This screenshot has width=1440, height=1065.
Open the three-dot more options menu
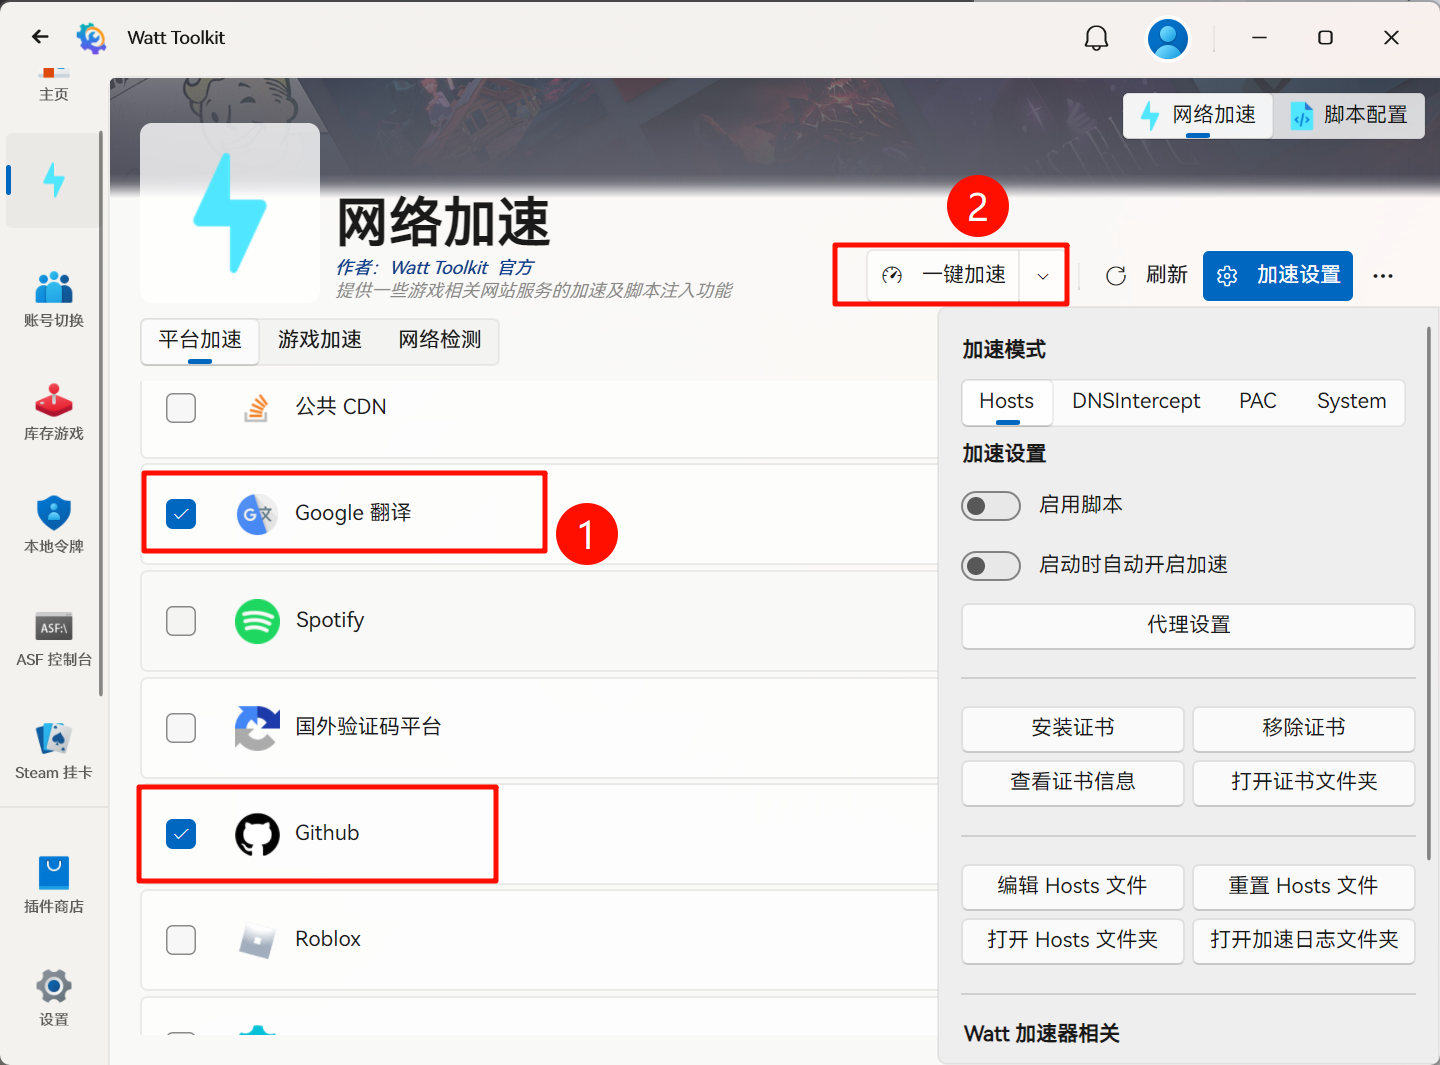(1383, 276)
